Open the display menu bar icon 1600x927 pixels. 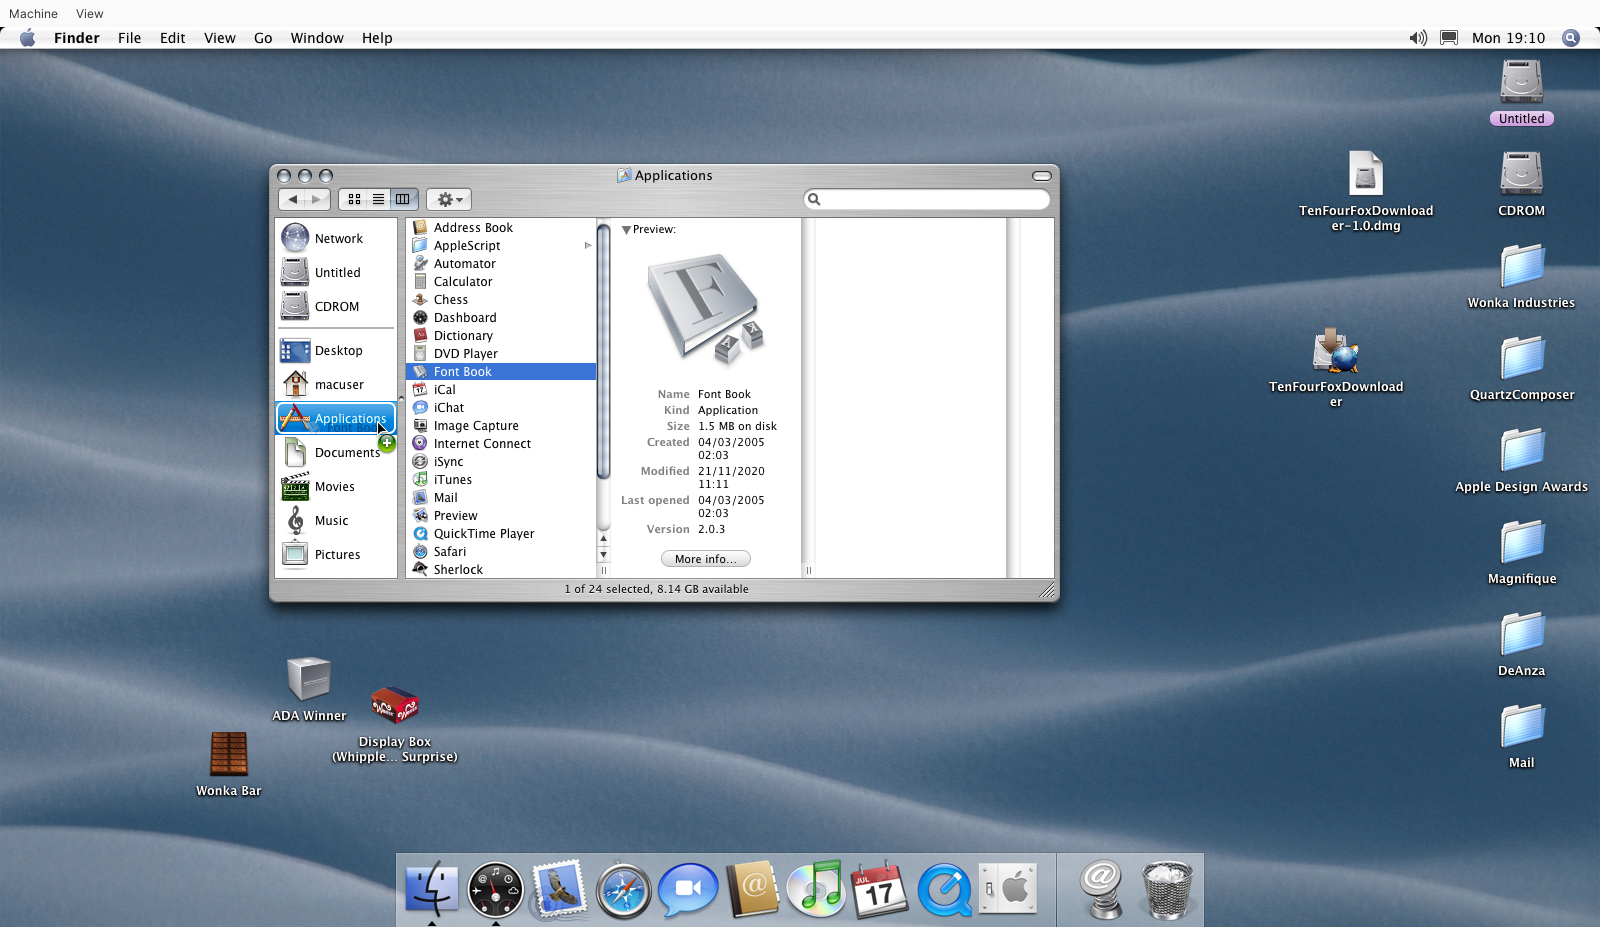pos(1449,38)
